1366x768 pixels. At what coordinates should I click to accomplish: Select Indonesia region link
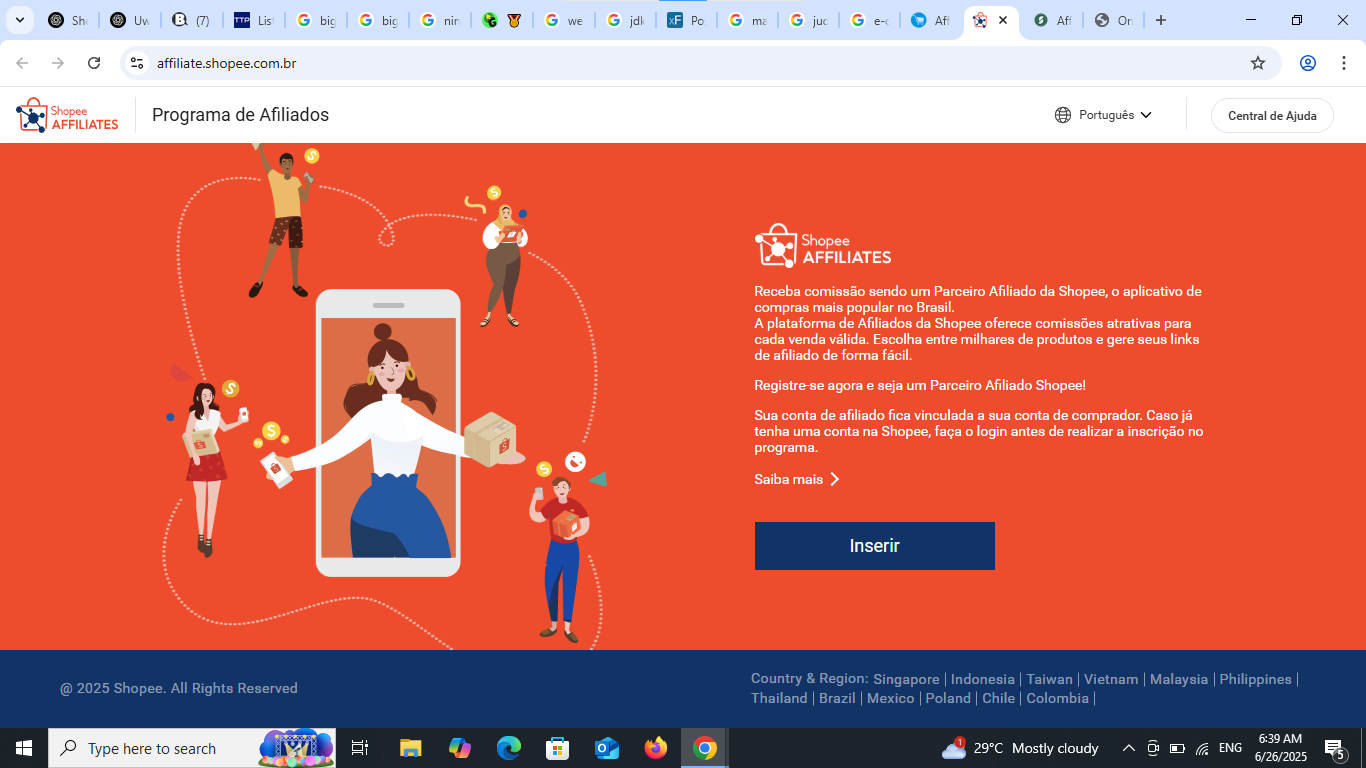[x=983, y=679]
